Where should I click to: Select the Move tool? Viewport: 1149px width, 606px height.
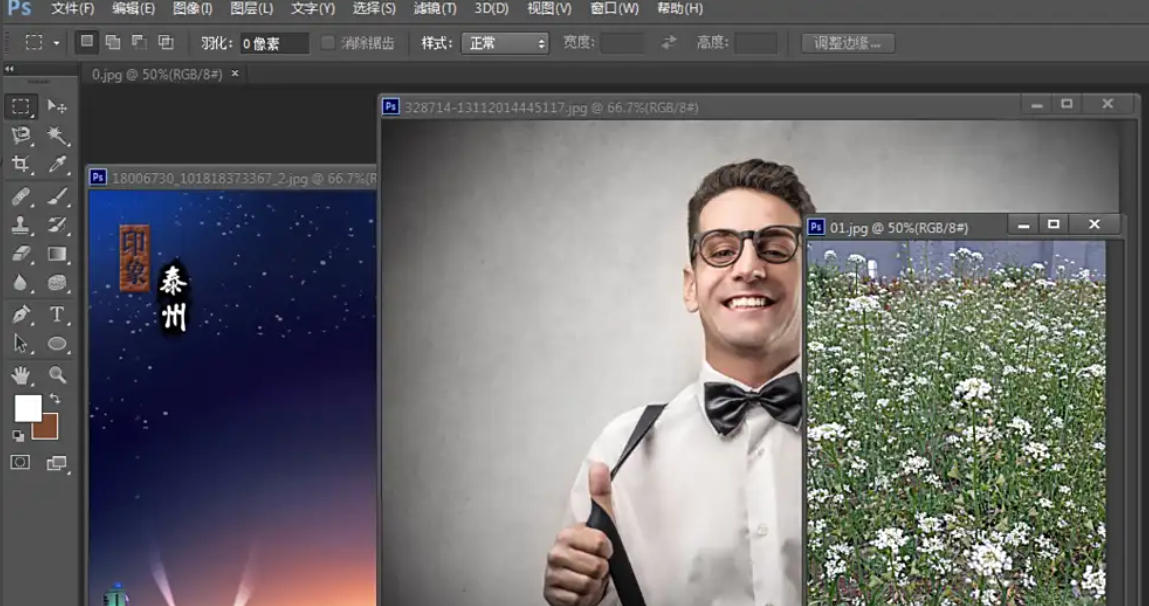[x=57, y=106]
